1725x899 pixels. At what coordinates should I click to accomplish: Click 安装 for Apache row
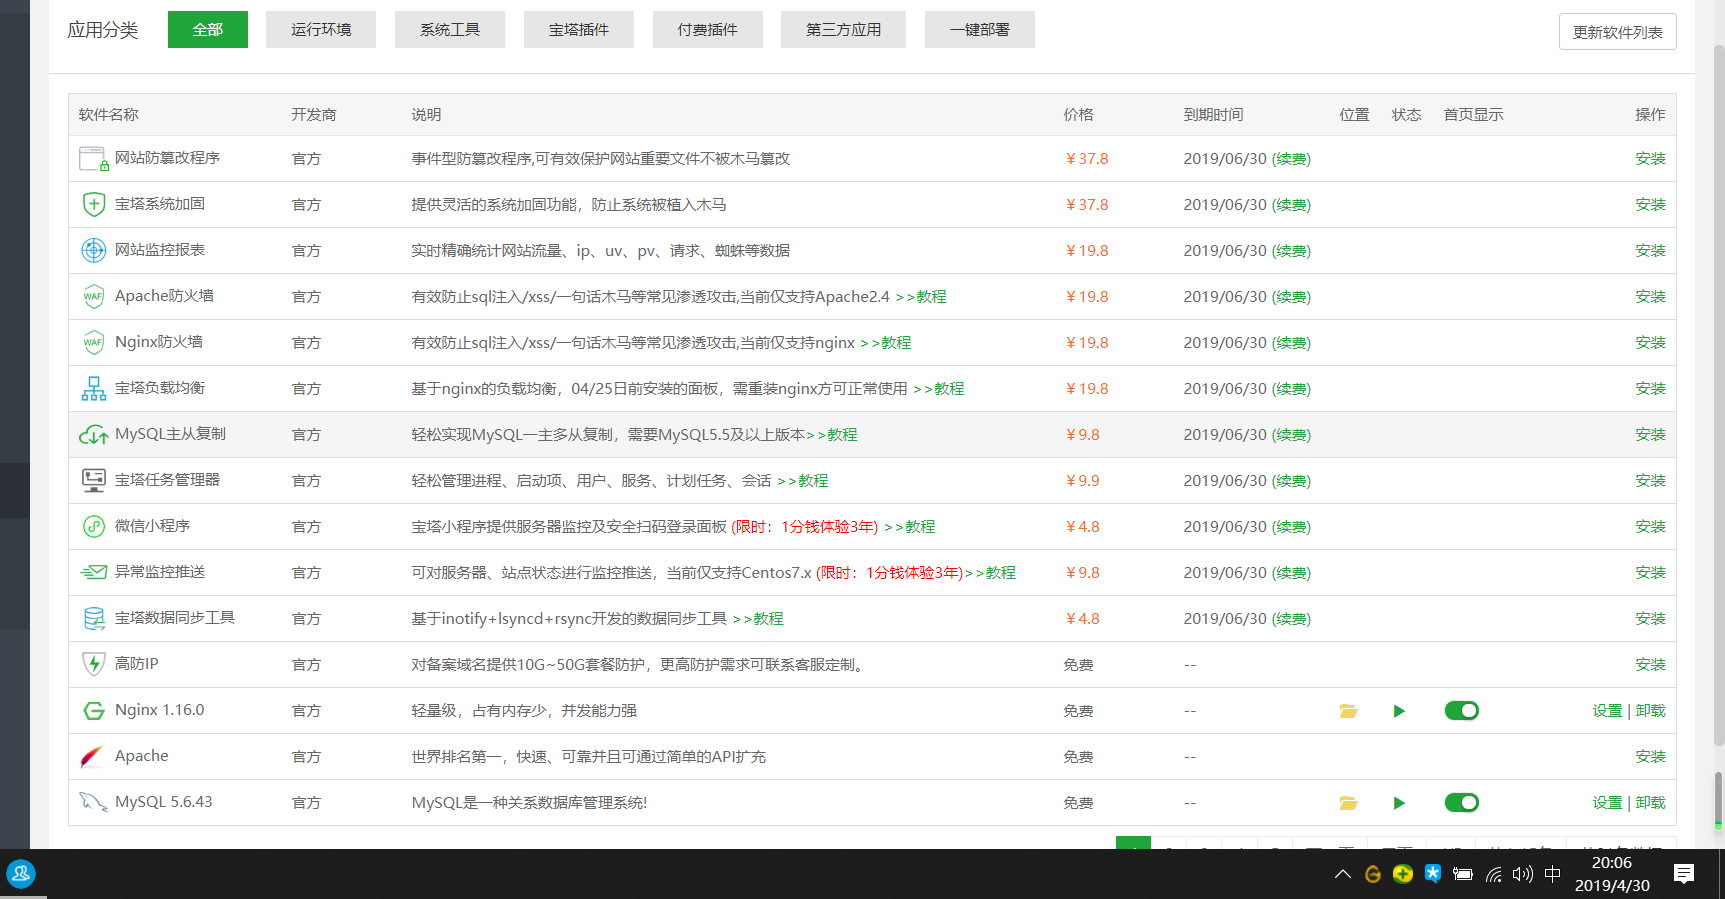tap(1650, 757)
